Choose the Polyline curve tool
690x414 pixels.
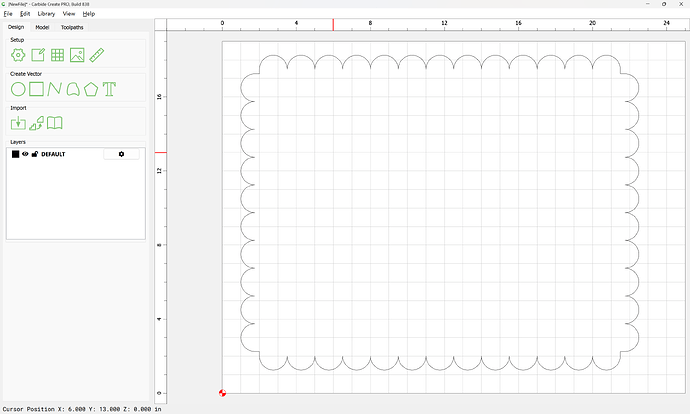[55, 89]
